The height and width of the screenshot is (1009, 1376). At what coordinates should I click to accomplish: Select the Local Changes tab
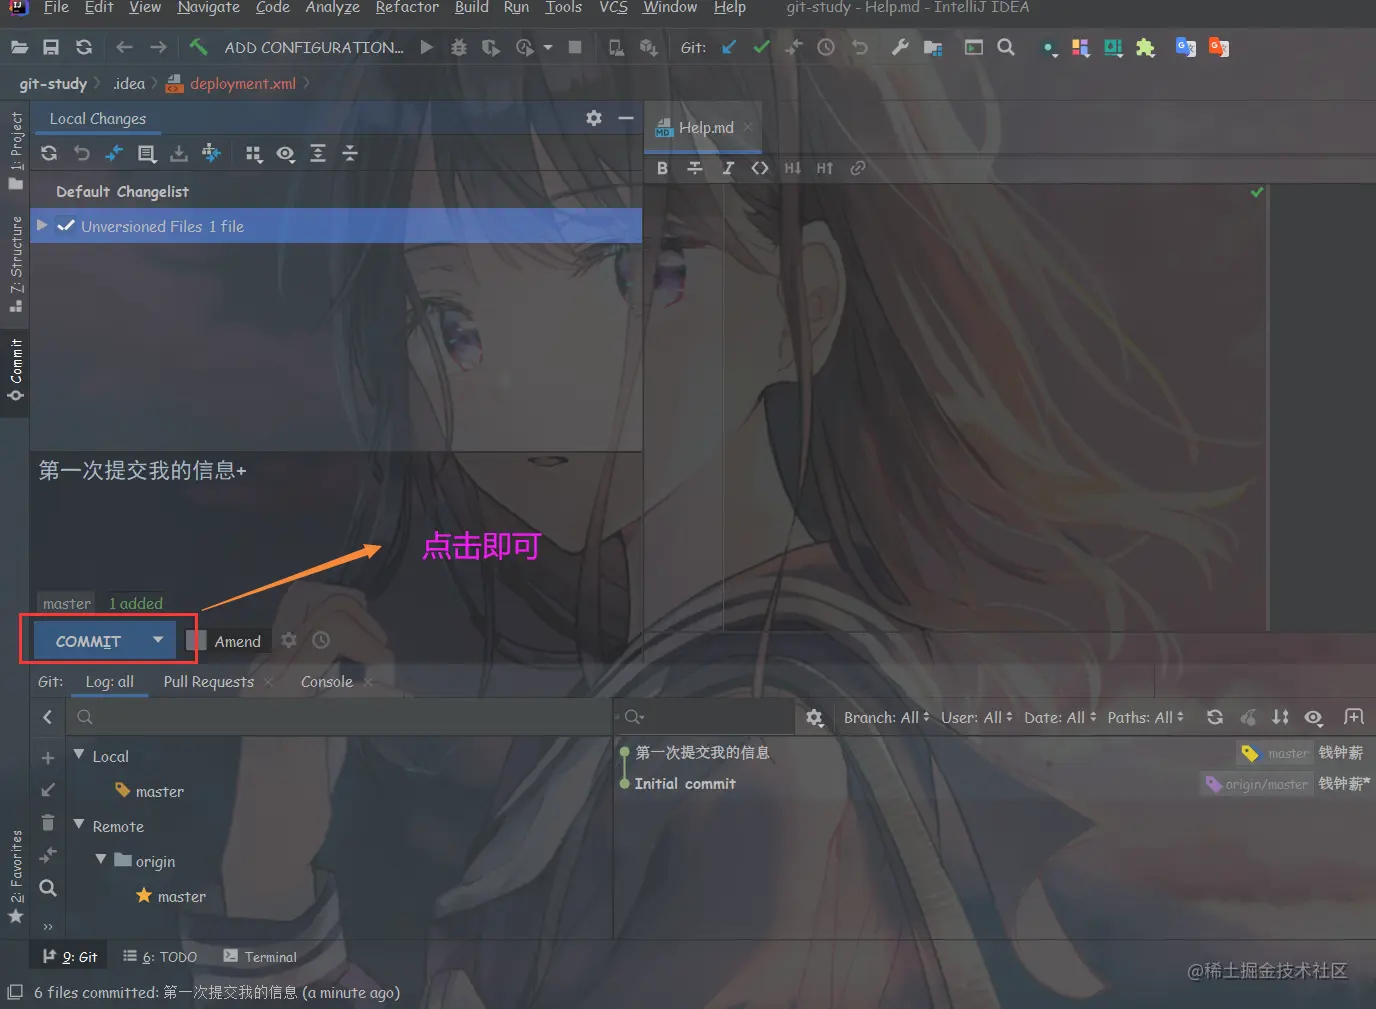[x=98, y=118]
